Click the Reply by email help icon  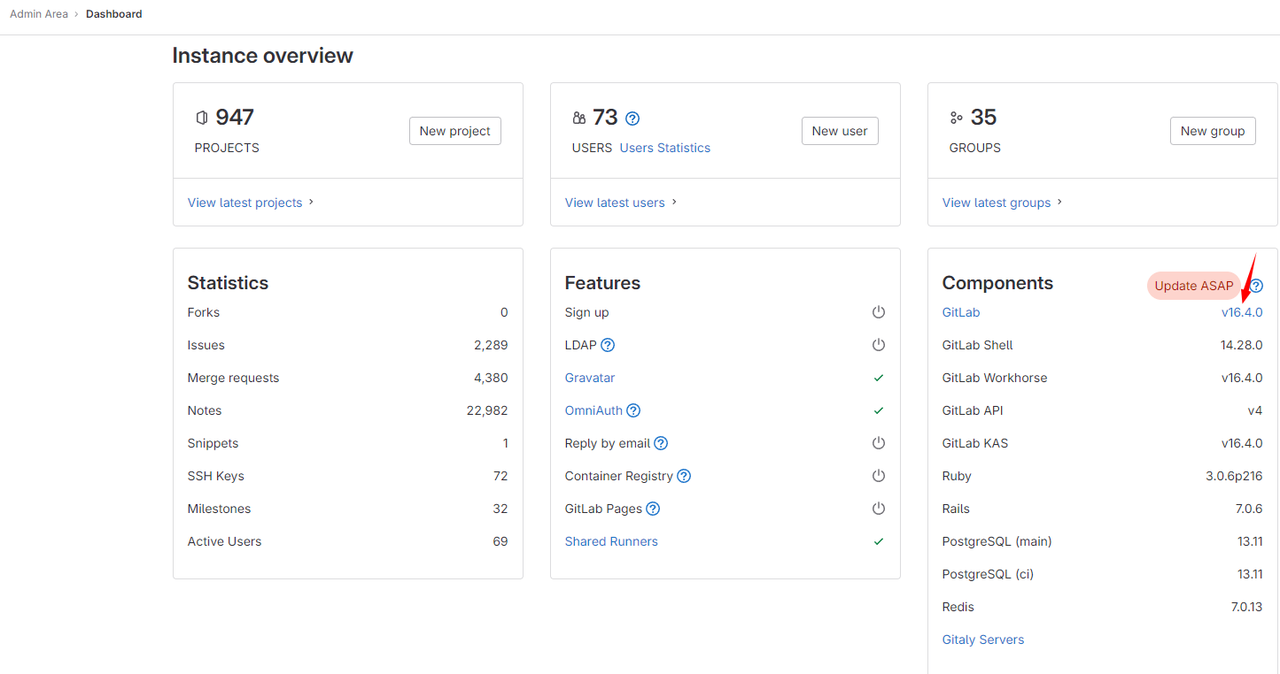point(660,443)
